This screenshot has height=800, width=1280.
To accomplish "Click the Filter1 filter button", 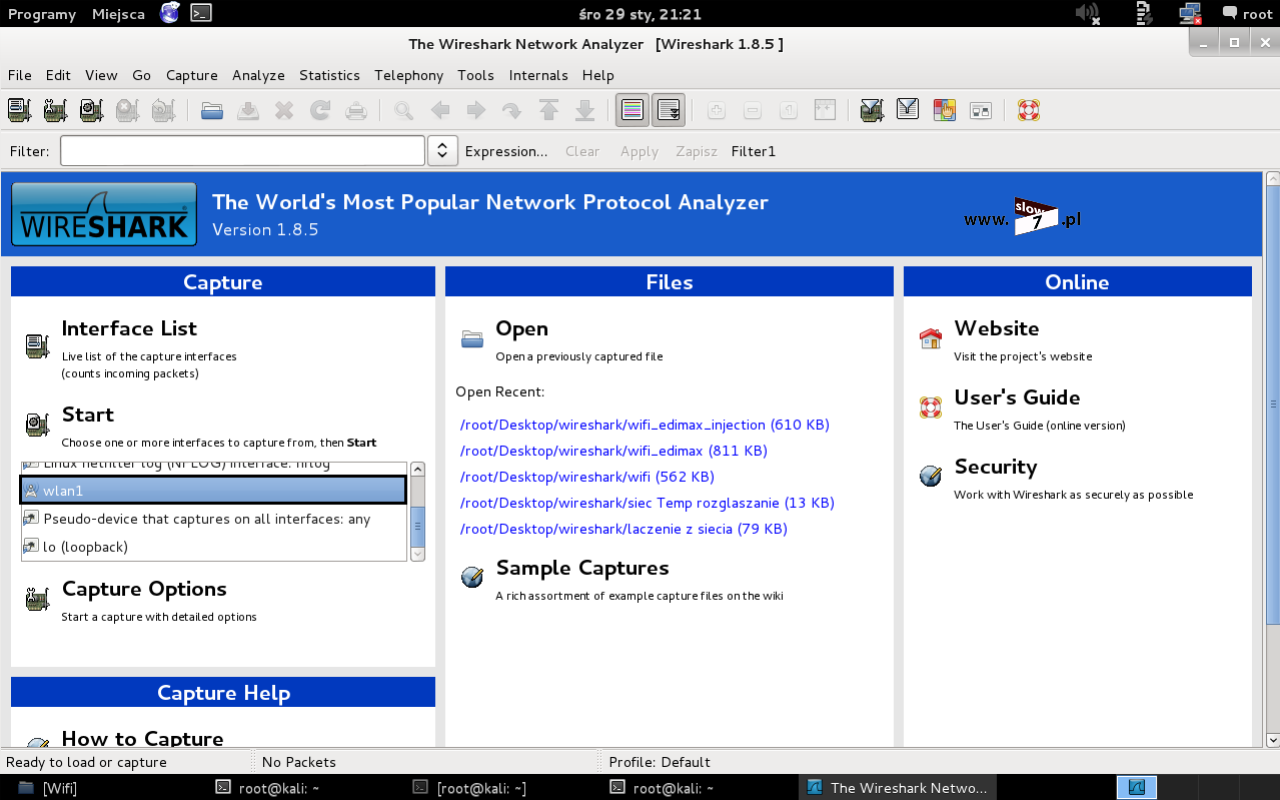I will (753, 151).
